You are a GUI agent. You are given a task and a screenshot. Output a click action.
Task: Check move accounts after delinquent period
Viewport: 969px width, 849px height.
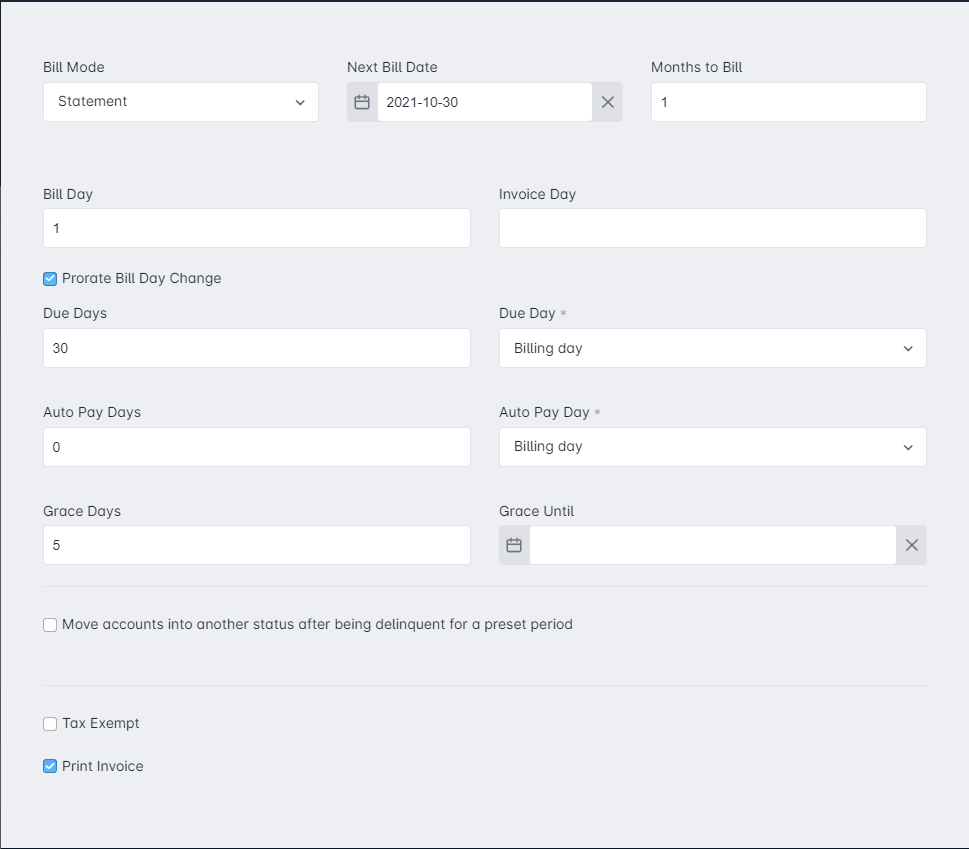50,625
